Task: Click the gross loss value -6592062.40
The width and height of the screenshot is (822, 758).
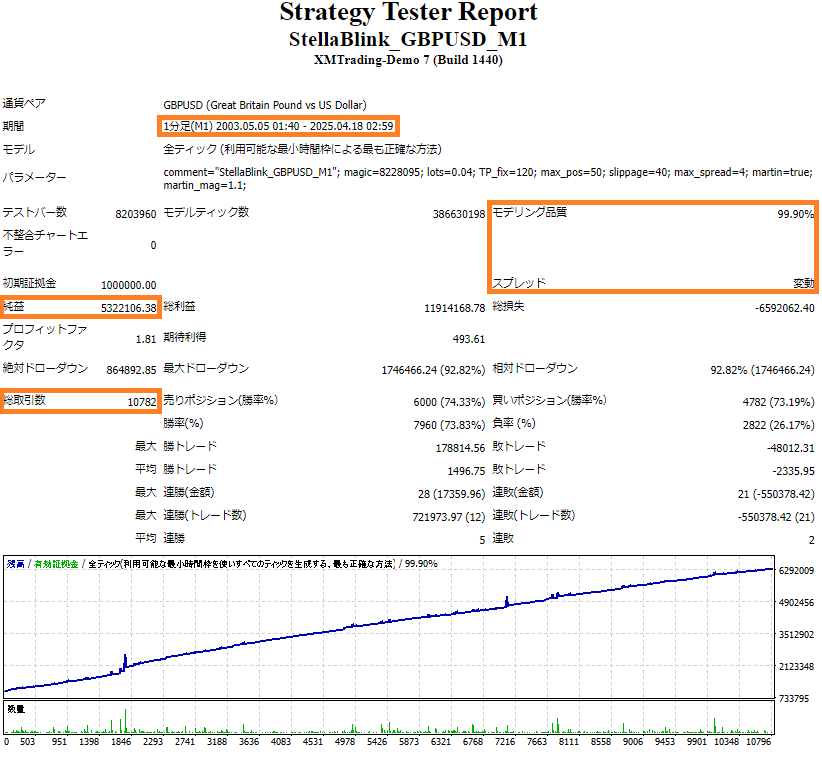Action: pos(784,308)
